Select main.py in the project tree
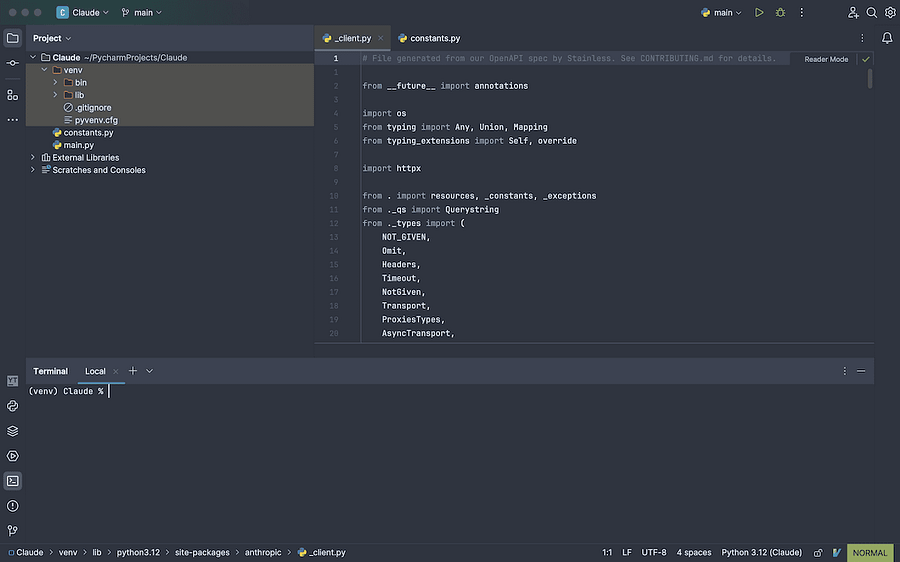Screen dimensions: 900x562 pyautogui.click(x=78, y=145)
